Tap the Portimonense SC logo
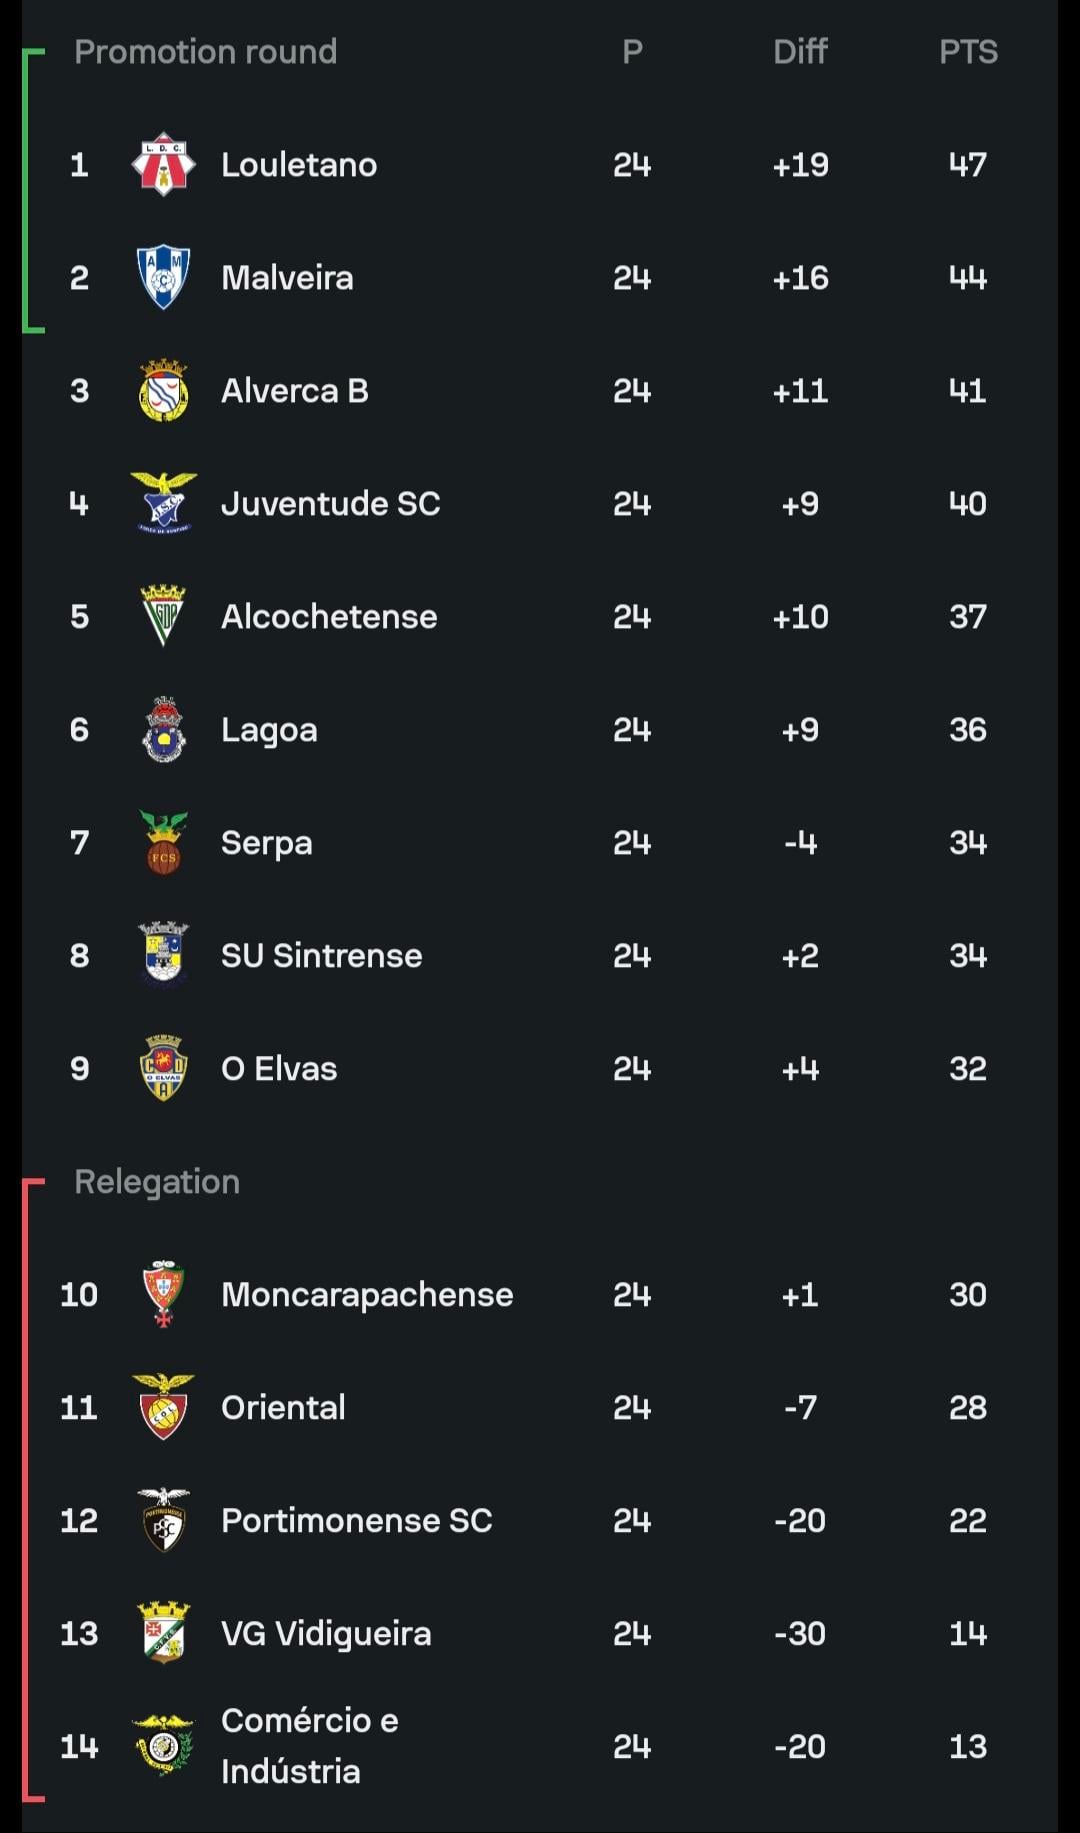The width and height of the screenshot is (1080, 1833). click(x=163, y=1520)
